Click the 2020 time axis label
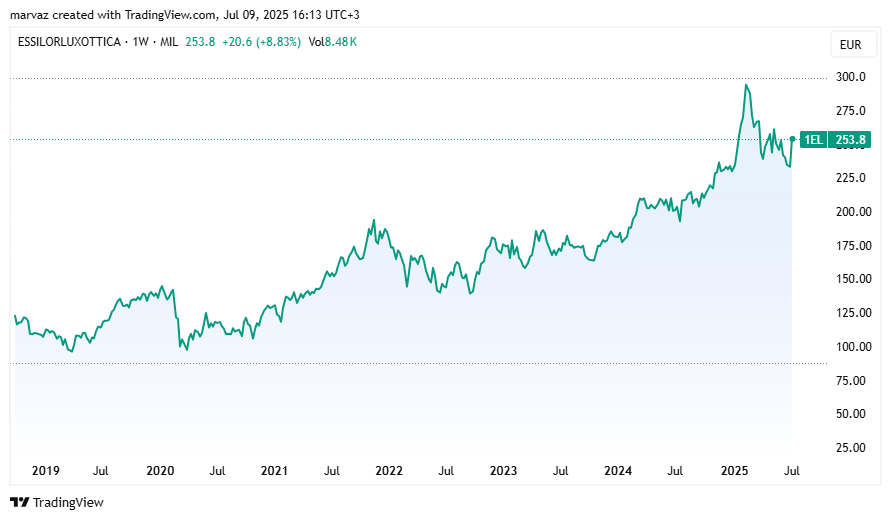 (x=160, y=471)
